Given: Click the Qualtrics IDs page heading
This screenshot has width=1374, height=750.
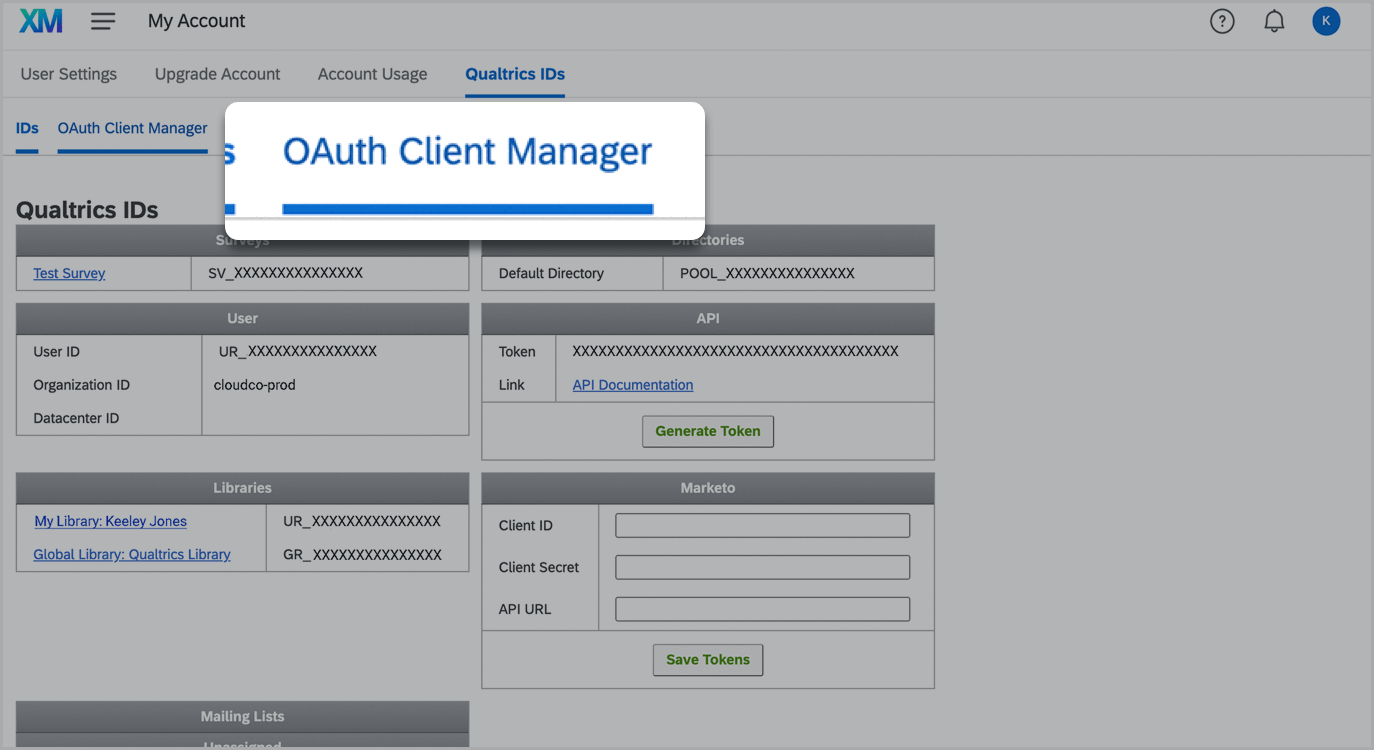Looking at the screenshot, I should 87,210.
